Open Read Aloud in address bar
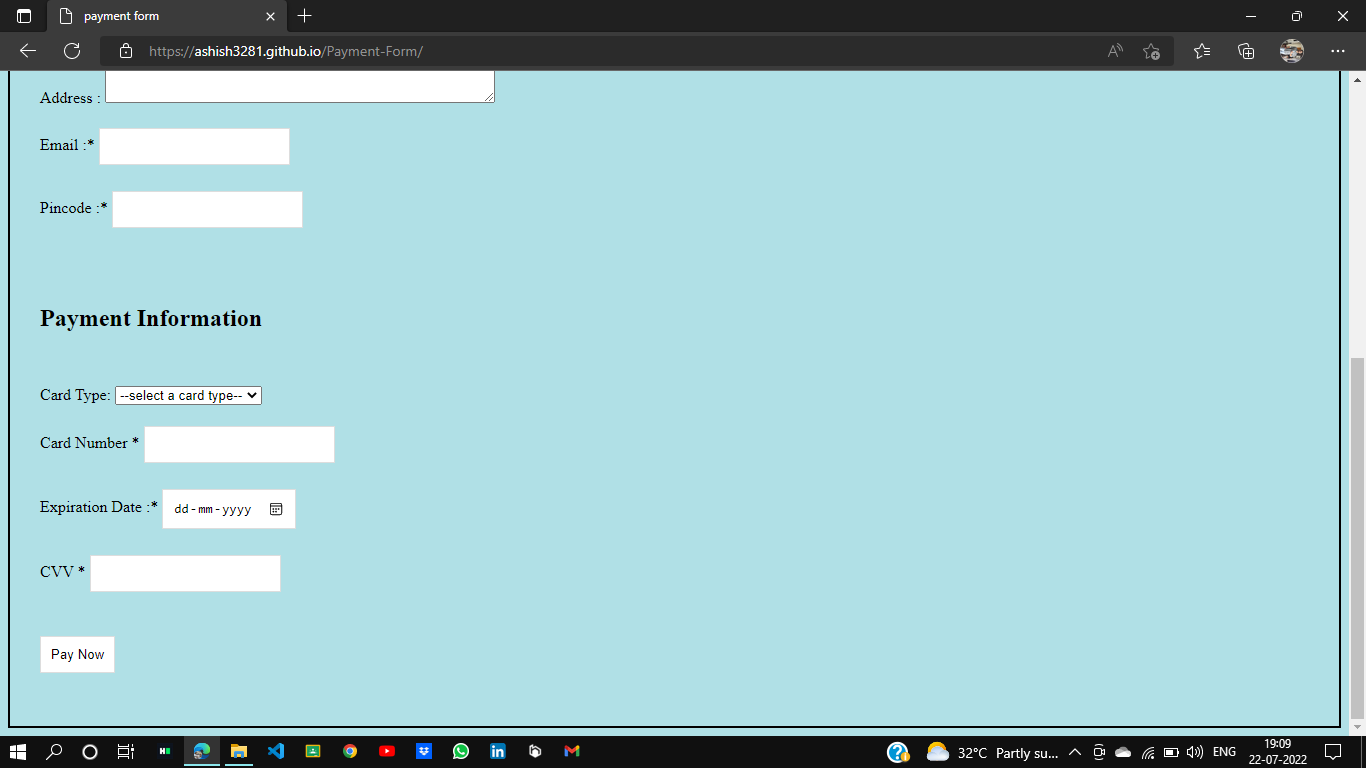The image size is (1366, 768). [x=1115, y=51]
